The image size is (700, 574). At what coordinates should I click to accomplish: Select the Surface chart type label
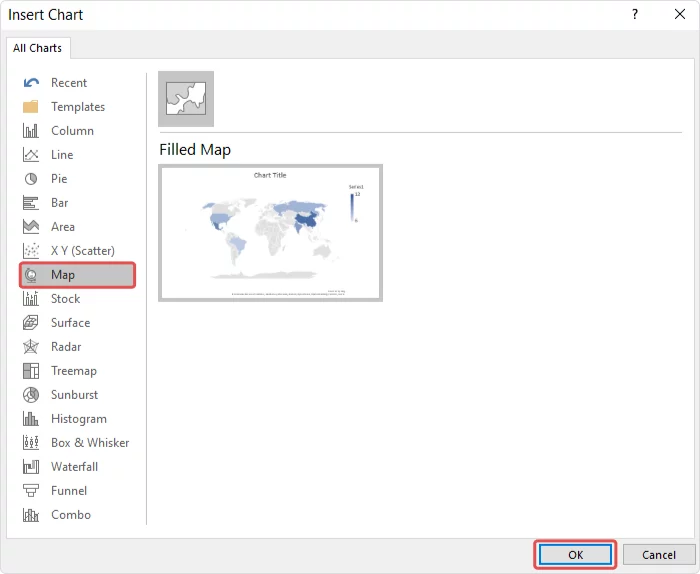[x=71, y=323]
